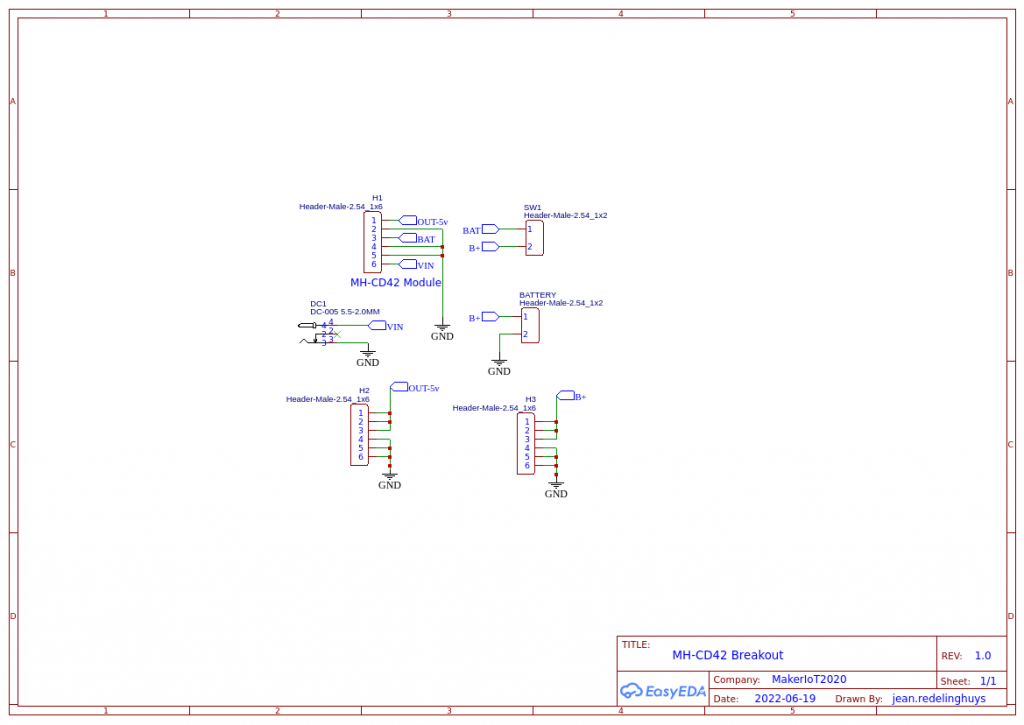Image resolution: width=1024 pixels, height=725 pixels.
Task: Click the 'Company:' field label
Action: (737, 680)
